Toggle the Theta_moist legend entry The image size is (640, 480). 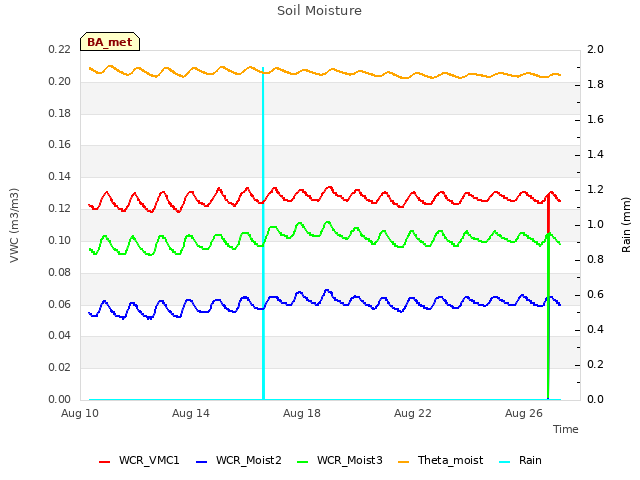(x=440, y=460)
